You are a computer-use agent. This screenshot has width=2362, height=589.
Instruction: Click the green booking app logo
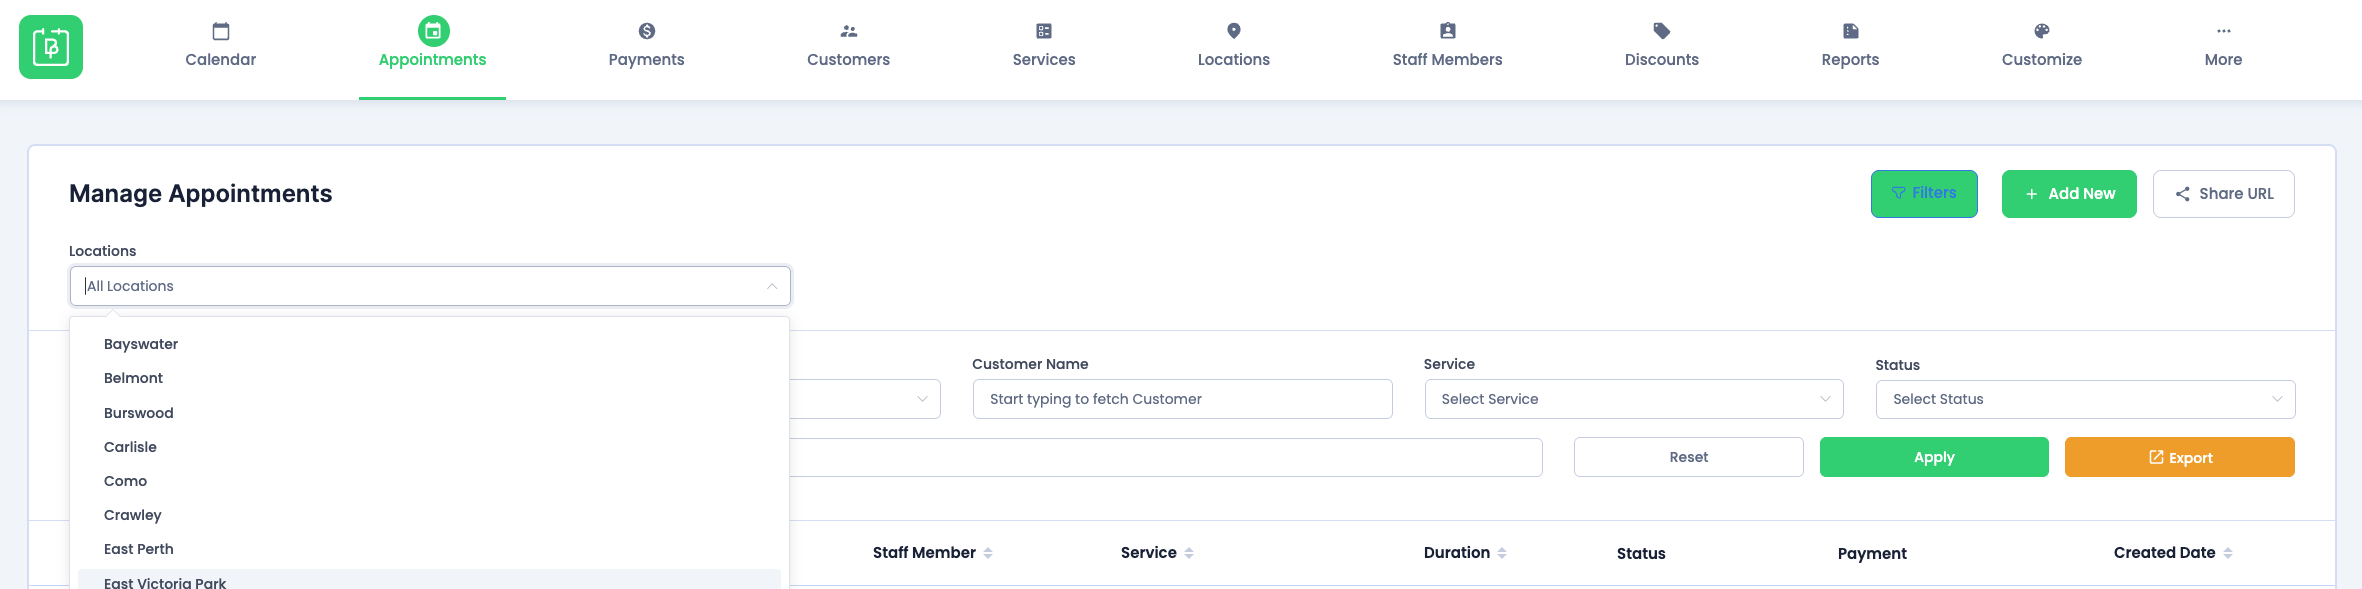(51, 47)
